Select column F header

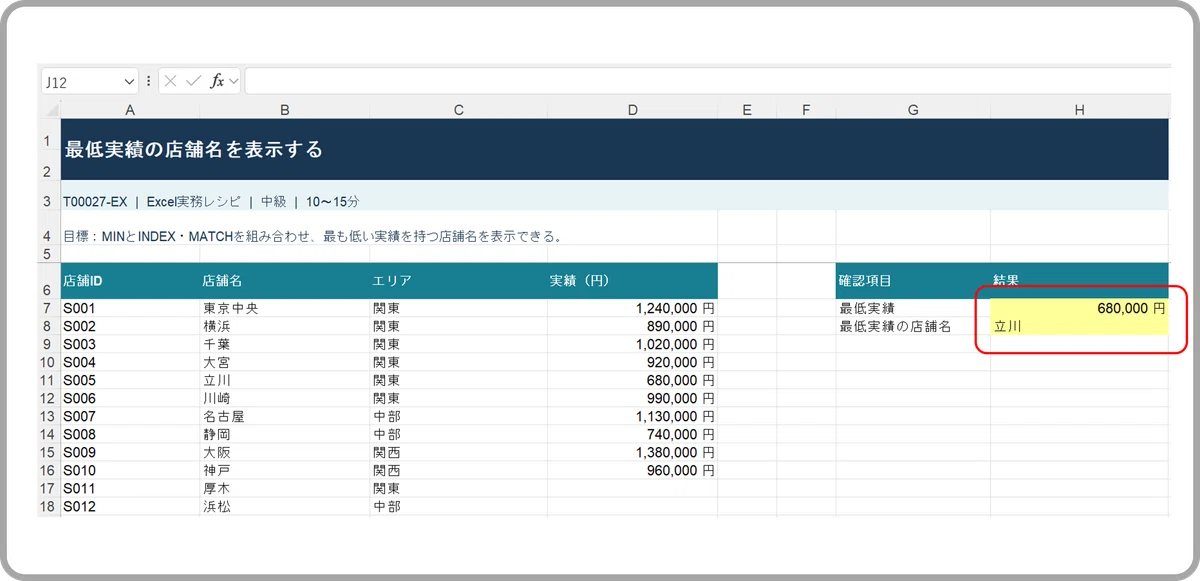coord(805,110)
